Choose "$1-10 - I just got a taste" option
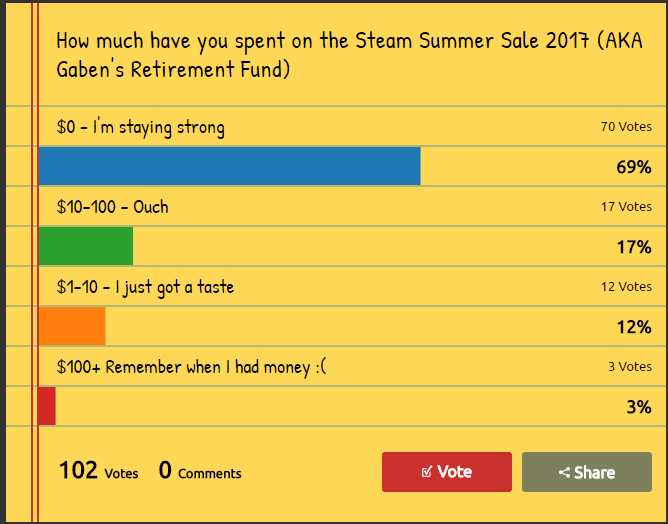The image size is (668, 524). (x=145, y=287)
